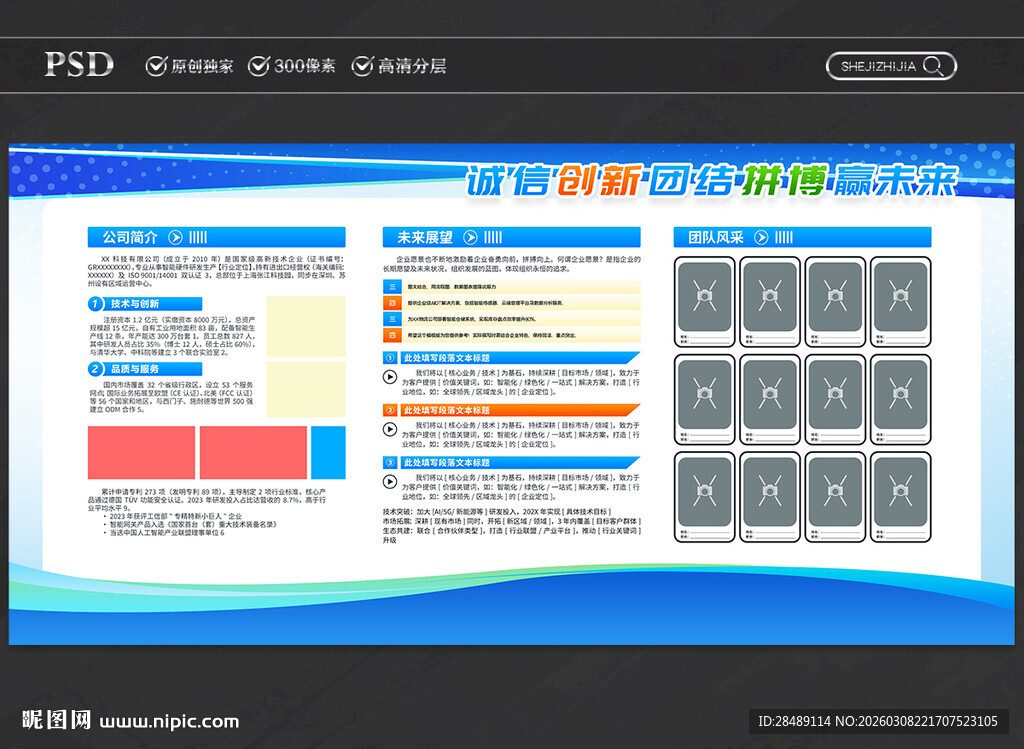Image resolution: width=1024 pixels, height=749 pixels.
Task: Click the 技术突破 line of text
Action: tap(498, 512)
